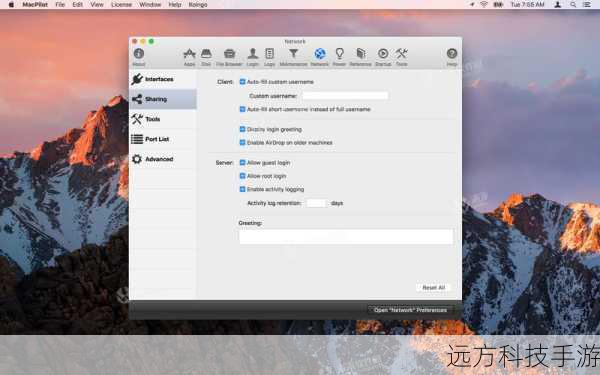Viewport: 600px width, 375px height.
Task: Open the Logs section in toolbar
Action: (x=269, y=57)
